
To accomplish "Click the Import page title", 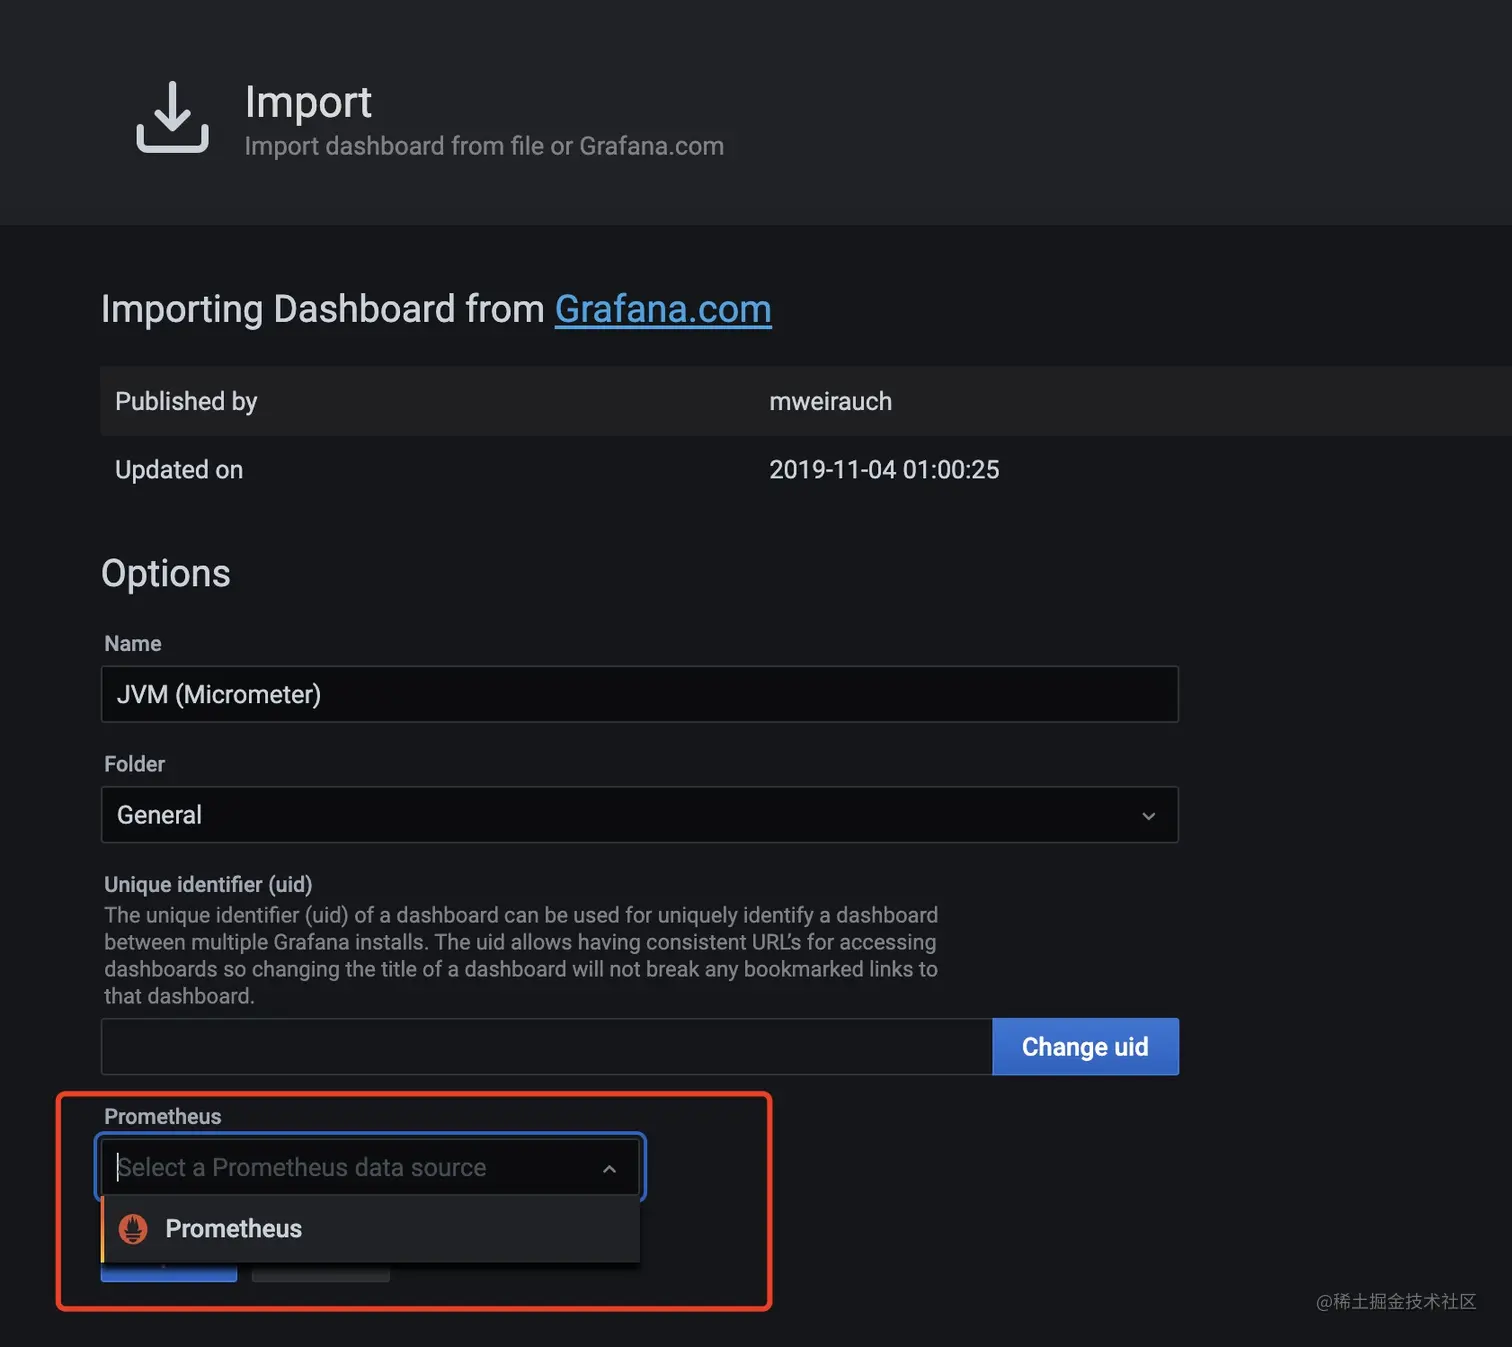I will pyautogui.click(x=308, y=102).
